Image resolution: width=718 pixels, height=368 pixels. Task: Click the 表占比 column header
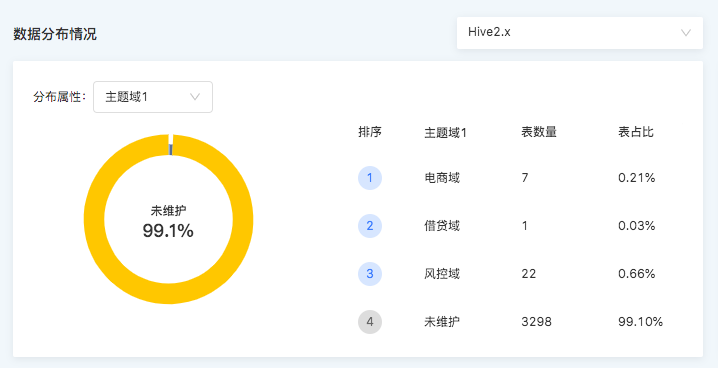(x=636, y=132)
